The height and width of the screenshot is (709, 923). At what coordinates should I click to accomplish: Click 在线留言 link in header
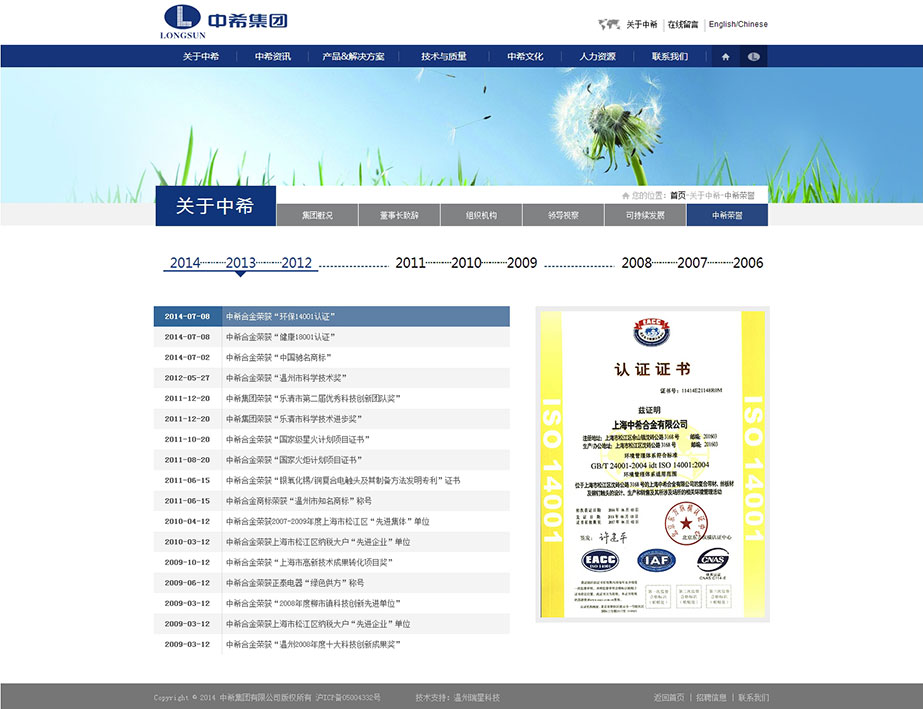(683, 24)
